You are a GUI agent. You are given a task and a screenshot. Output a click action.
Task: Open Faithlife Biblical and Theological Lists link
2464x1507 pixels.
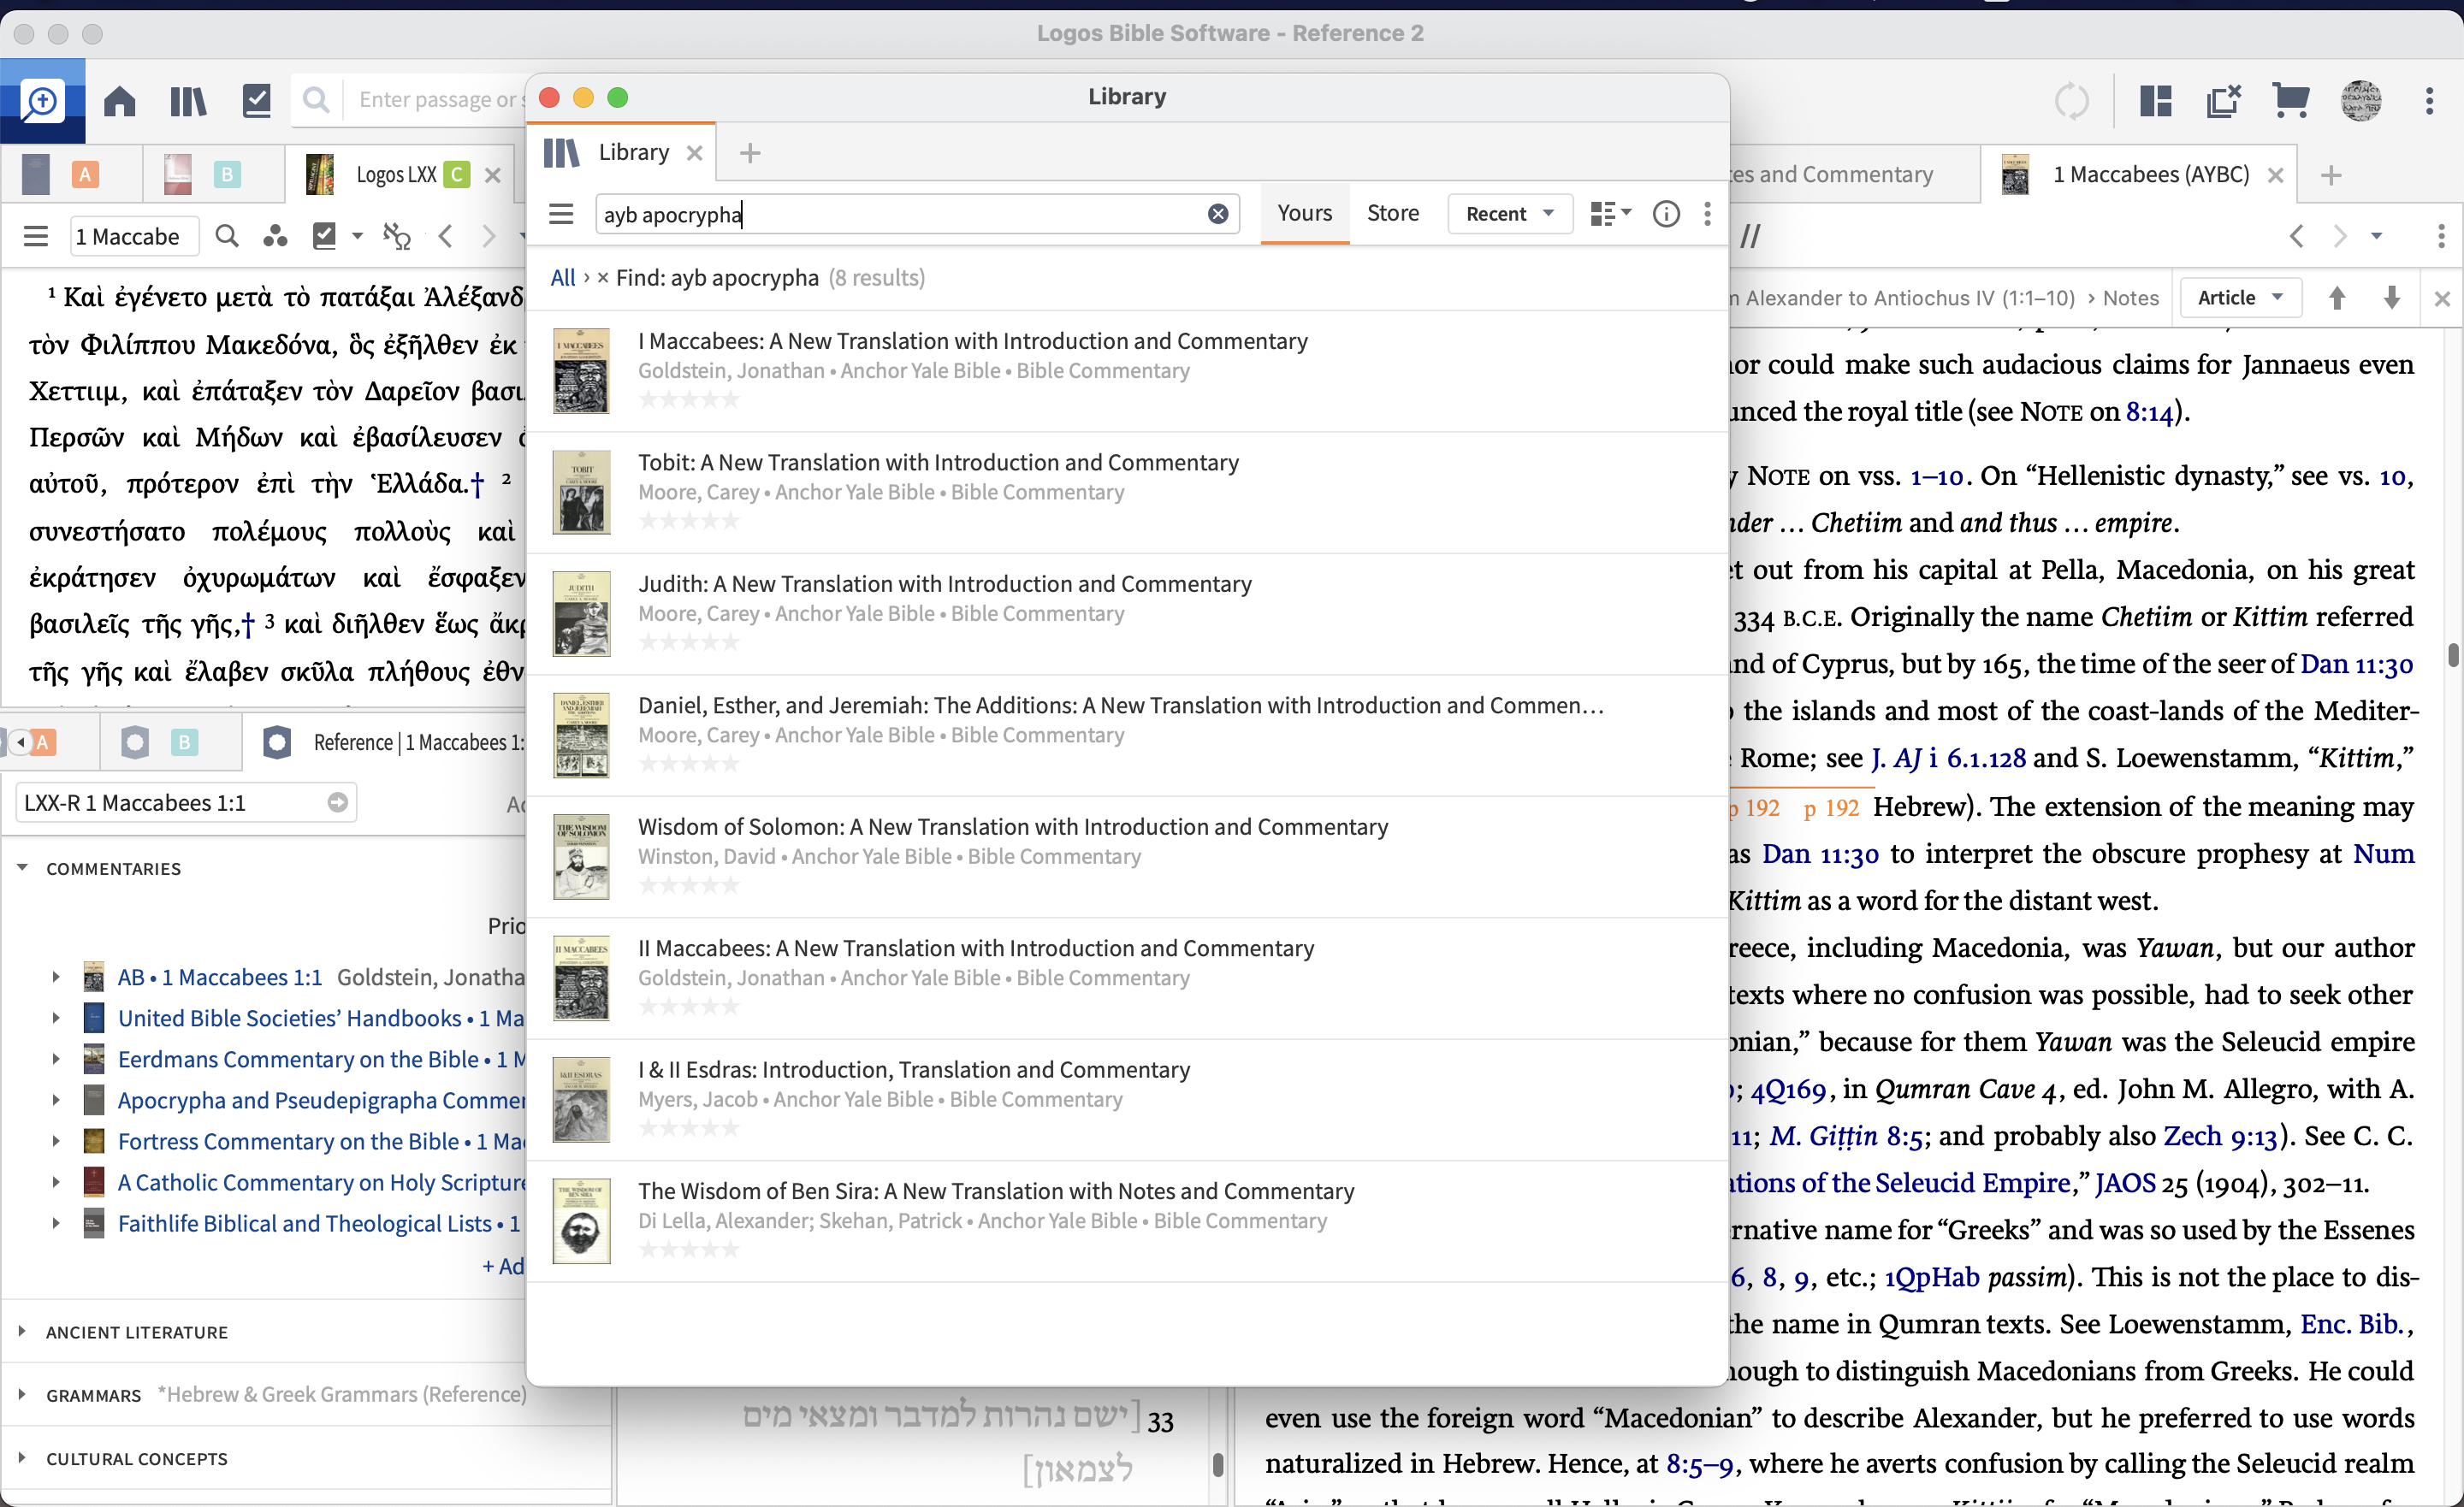pyautogui.click(x=319, y=1223)
